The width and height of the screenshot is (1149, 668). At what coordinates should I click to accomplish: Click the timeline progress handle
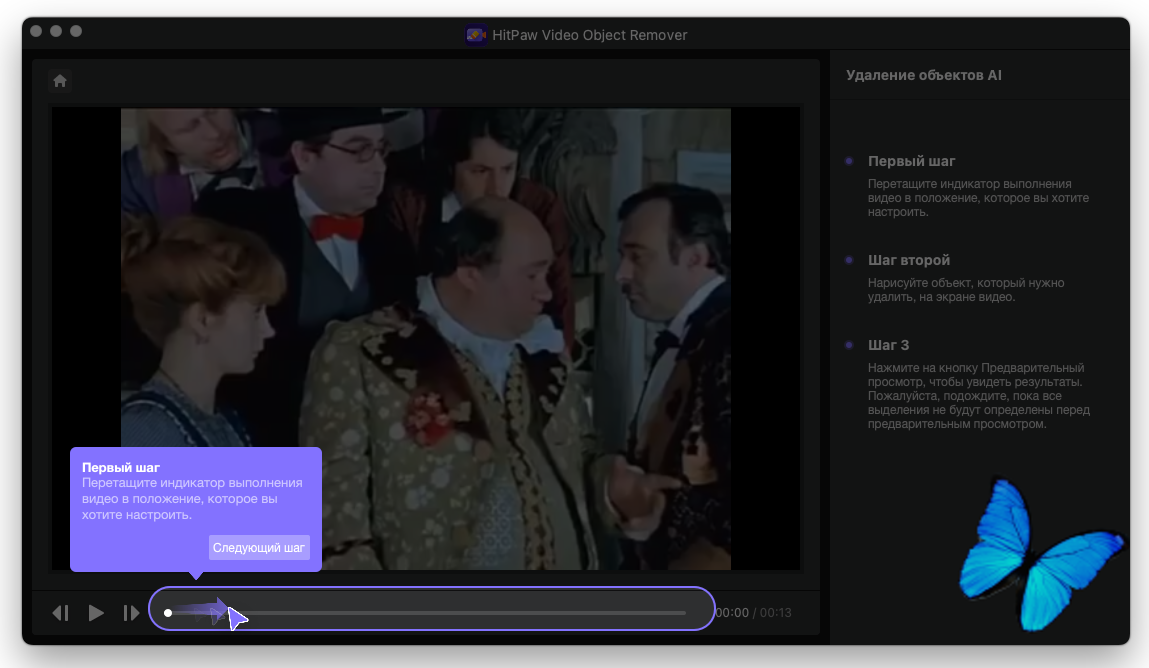click(x=168, y=613)
